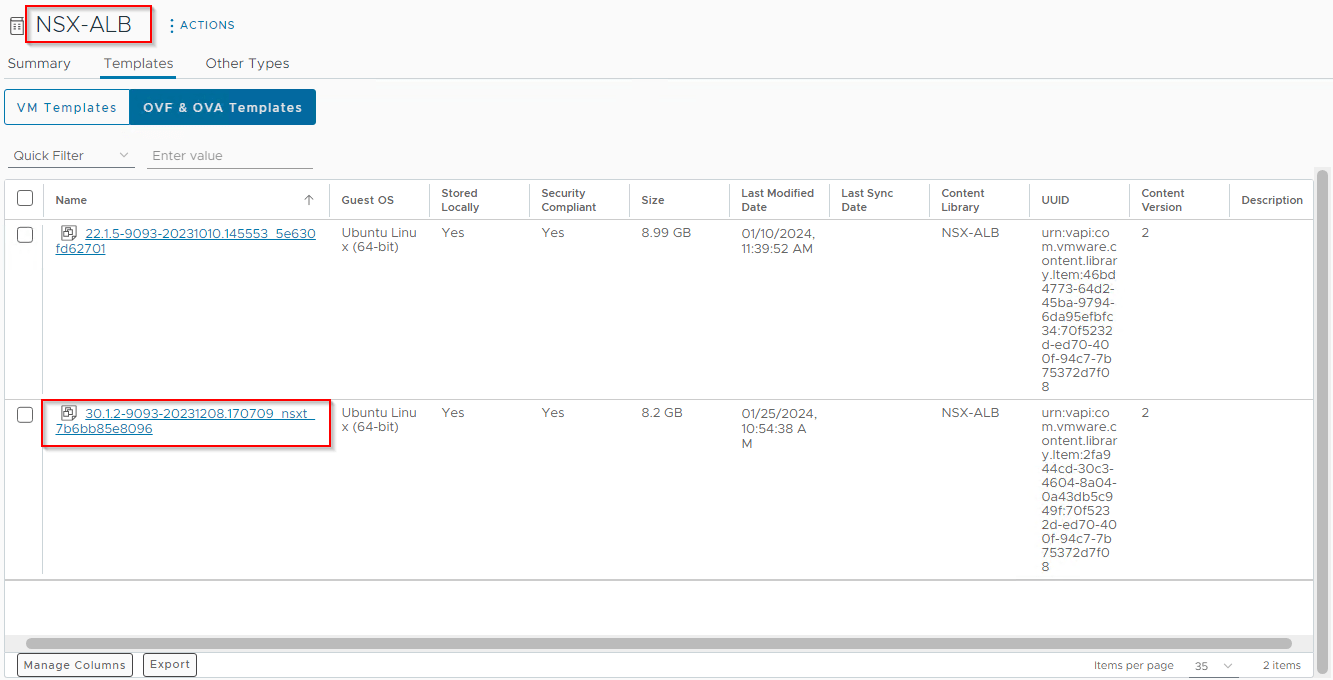The width and height of the screenshot is (1333, 680).
Task: Click the Export button
Action: coord(170,665)
